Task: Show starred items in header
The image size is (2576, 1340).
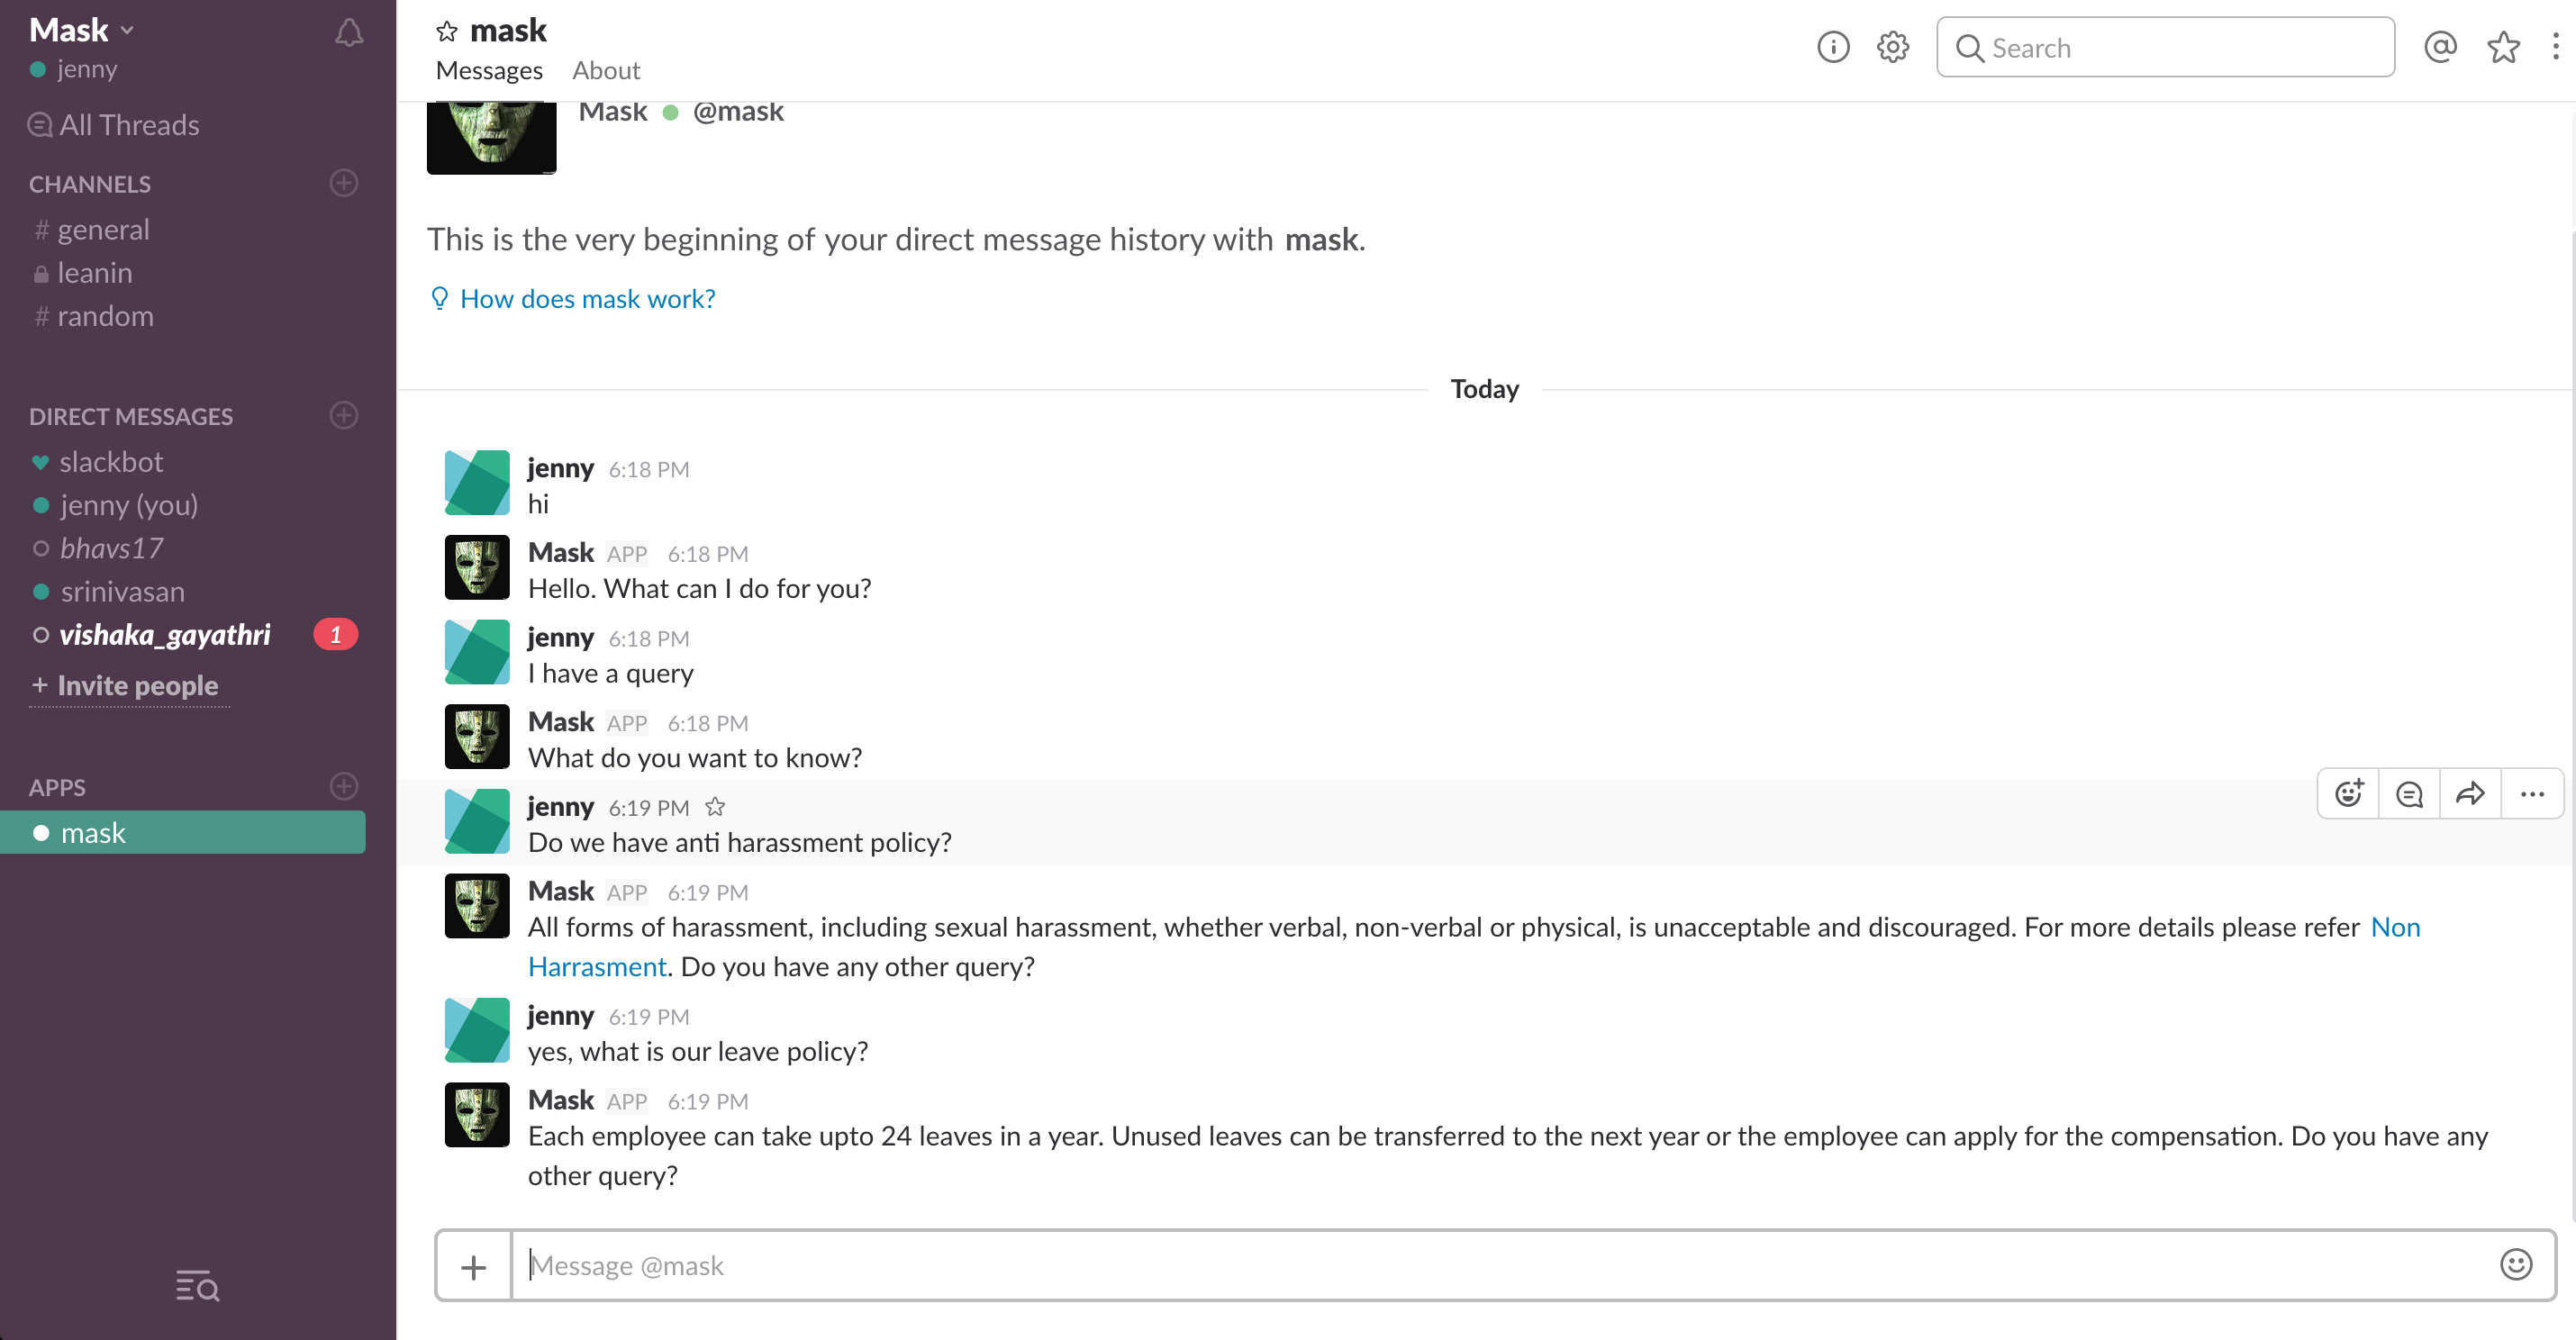Action: [x=2503, y=47]
